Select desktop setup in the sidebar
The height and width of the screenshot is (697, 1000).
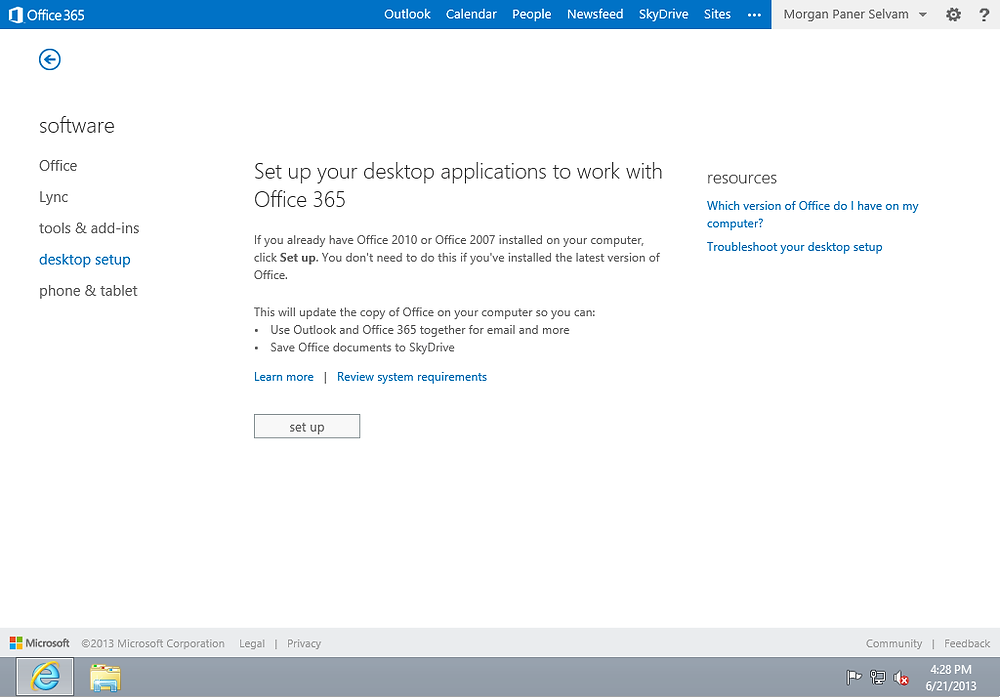point(85,260)
